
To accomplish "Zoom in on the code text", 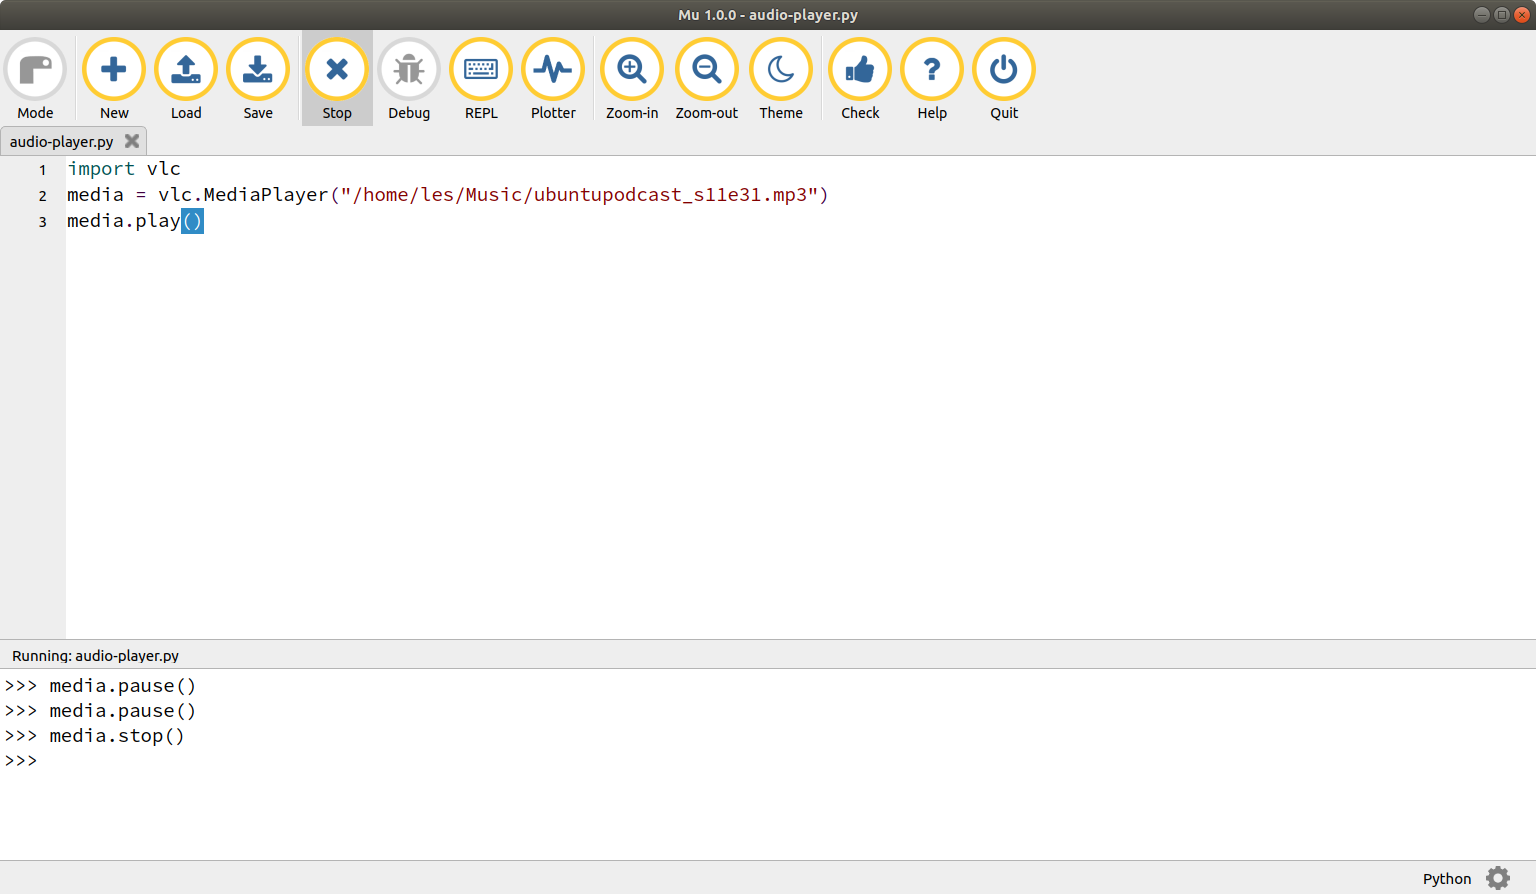I will 632,78.
